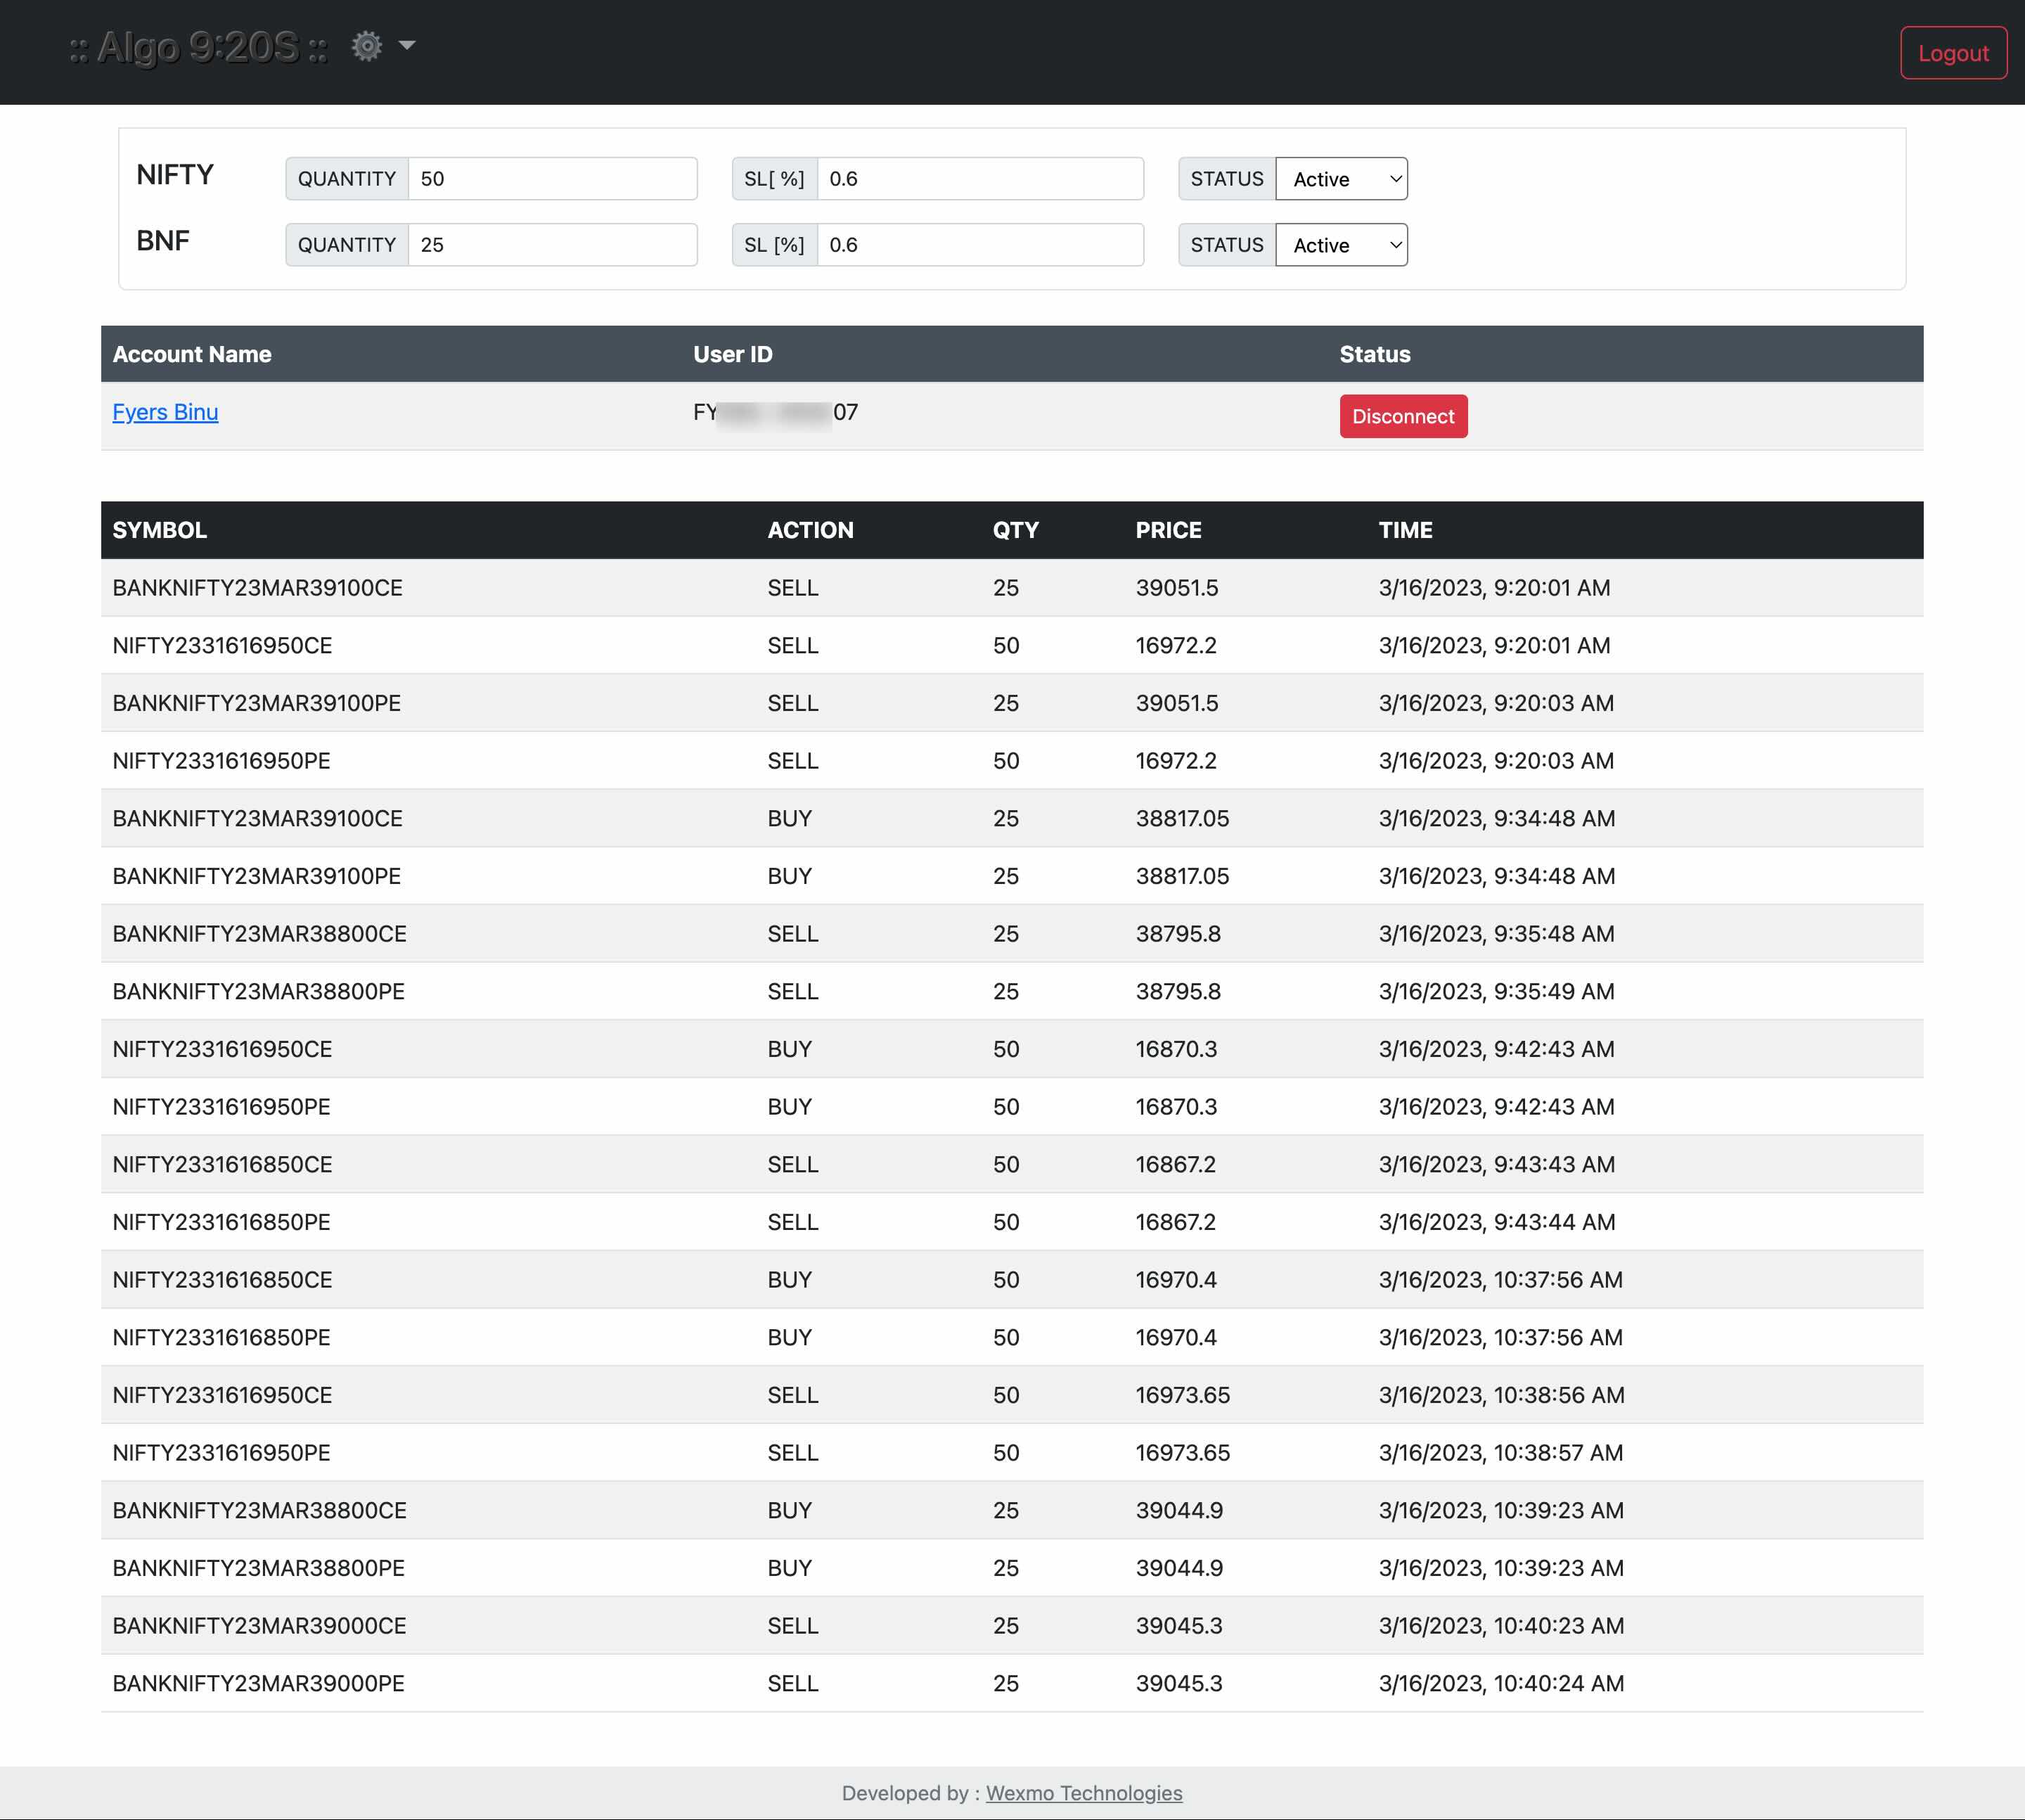Viewport: 2025px width, 1820px height.
Task: Click the Account Name column header
Action: [x=192, y=354]
